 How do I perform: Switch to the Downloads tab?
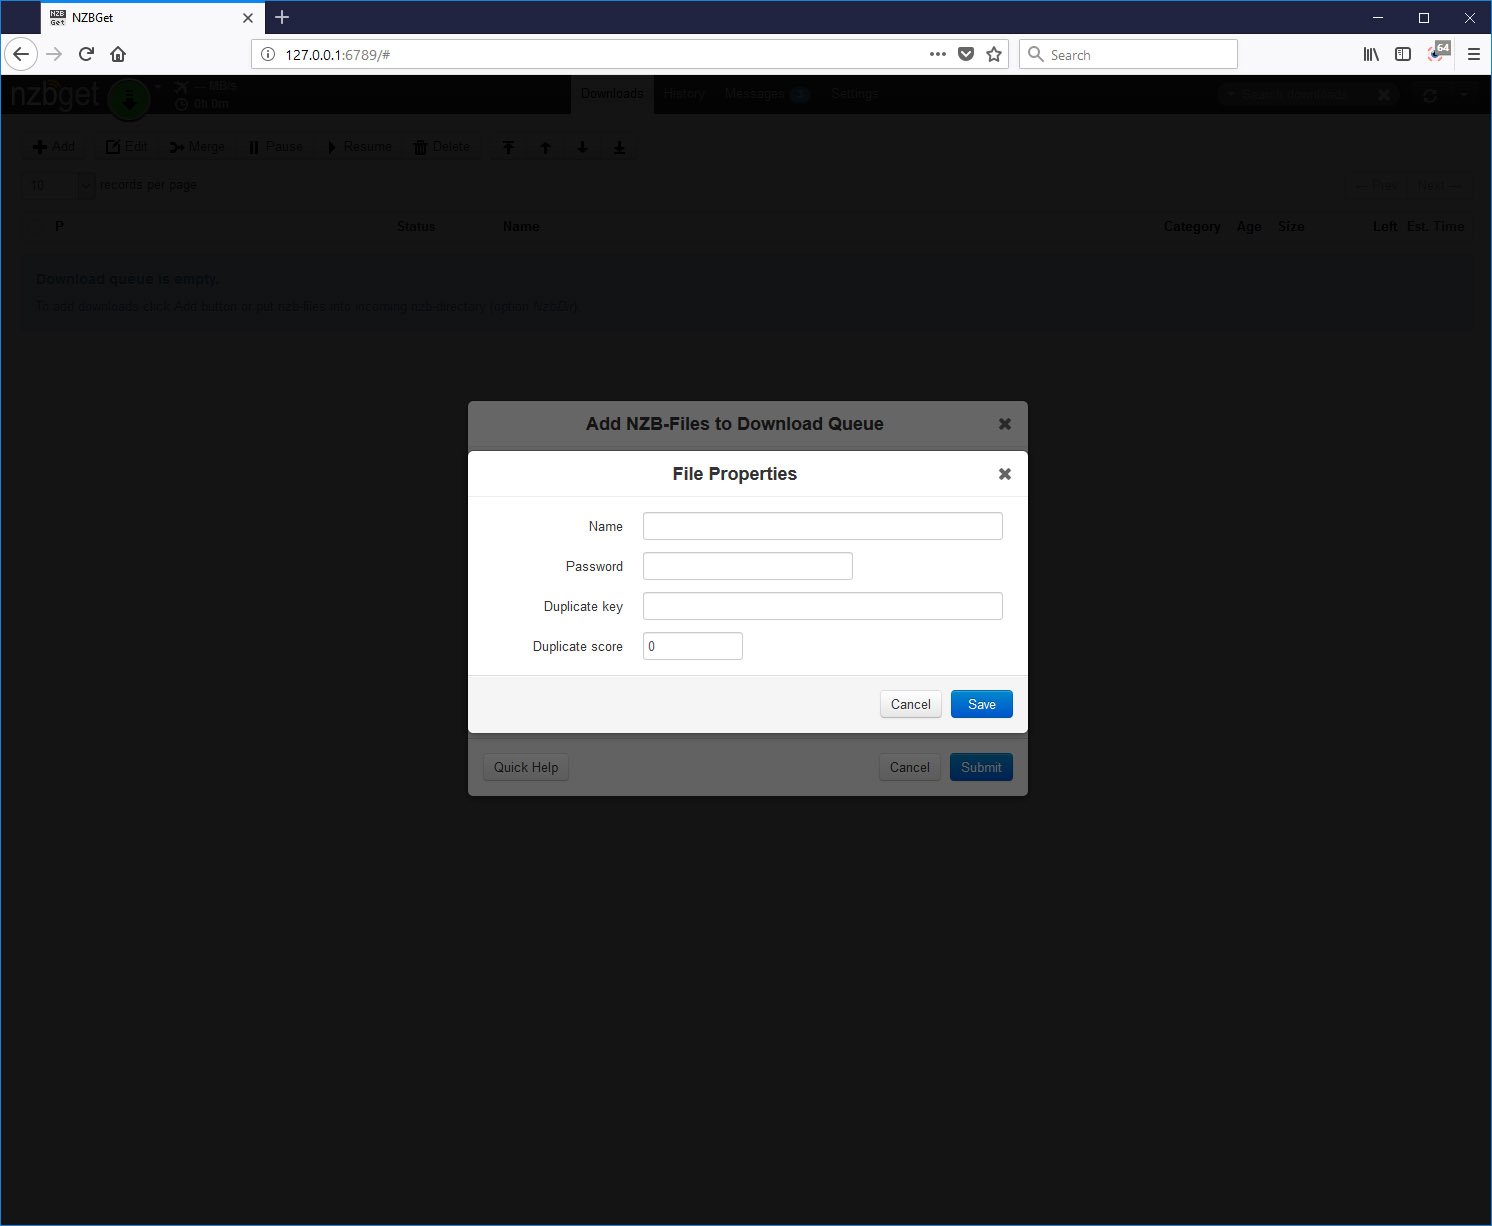click(x=612, y=94)
